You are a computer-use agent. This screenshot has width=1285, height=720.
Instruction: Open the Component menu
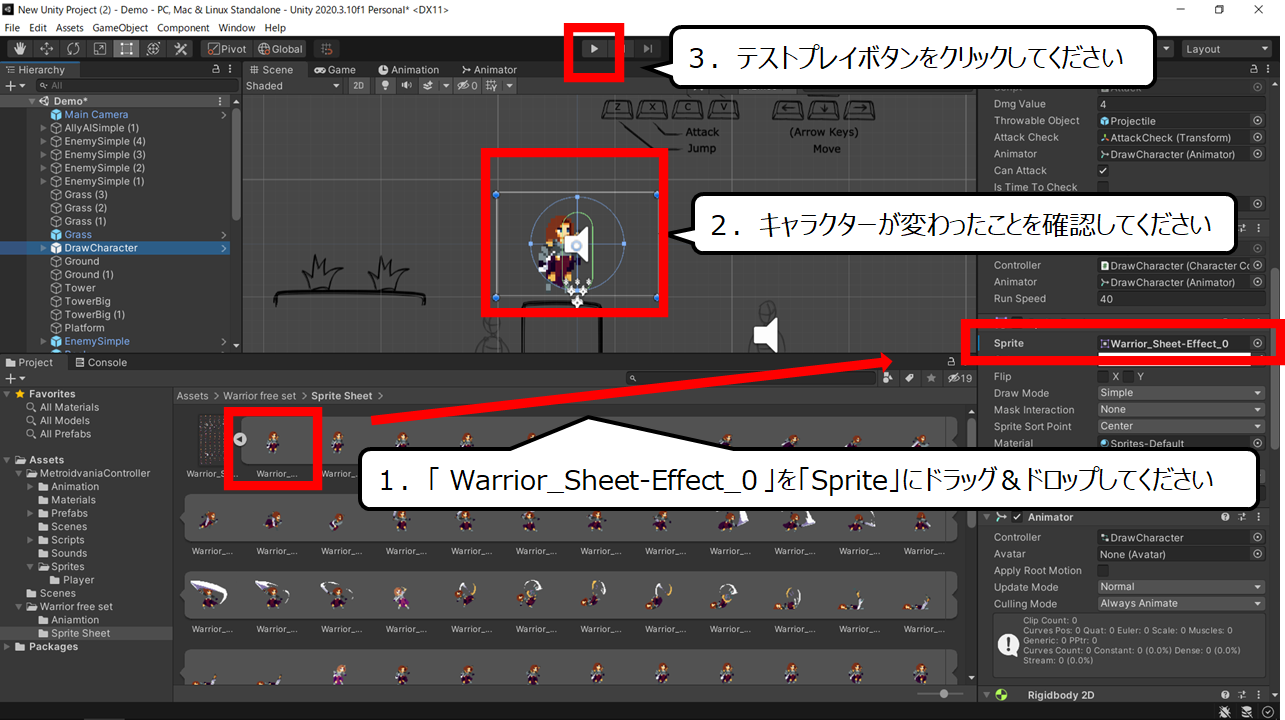(183, 28)
